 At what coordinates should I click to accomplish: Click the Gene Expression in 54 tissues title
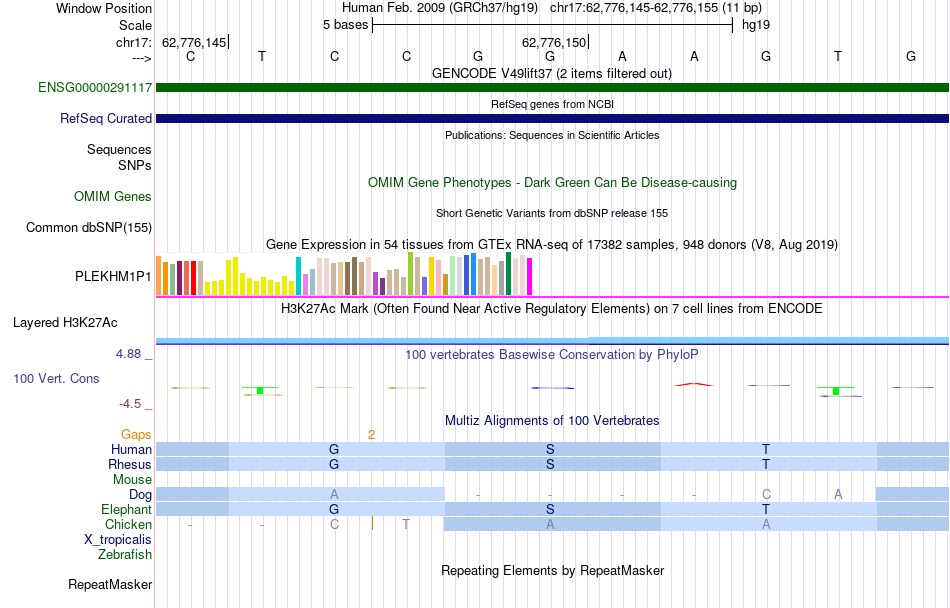[552, 245]
